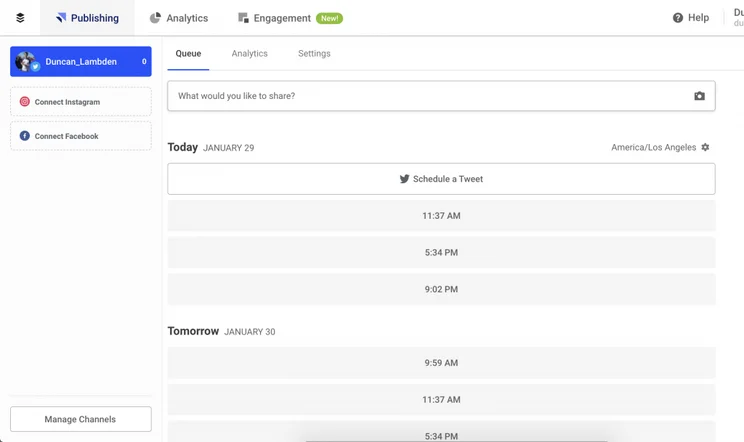
Task: Click the JANUARY 30 date text
Action: coord(250,332)
